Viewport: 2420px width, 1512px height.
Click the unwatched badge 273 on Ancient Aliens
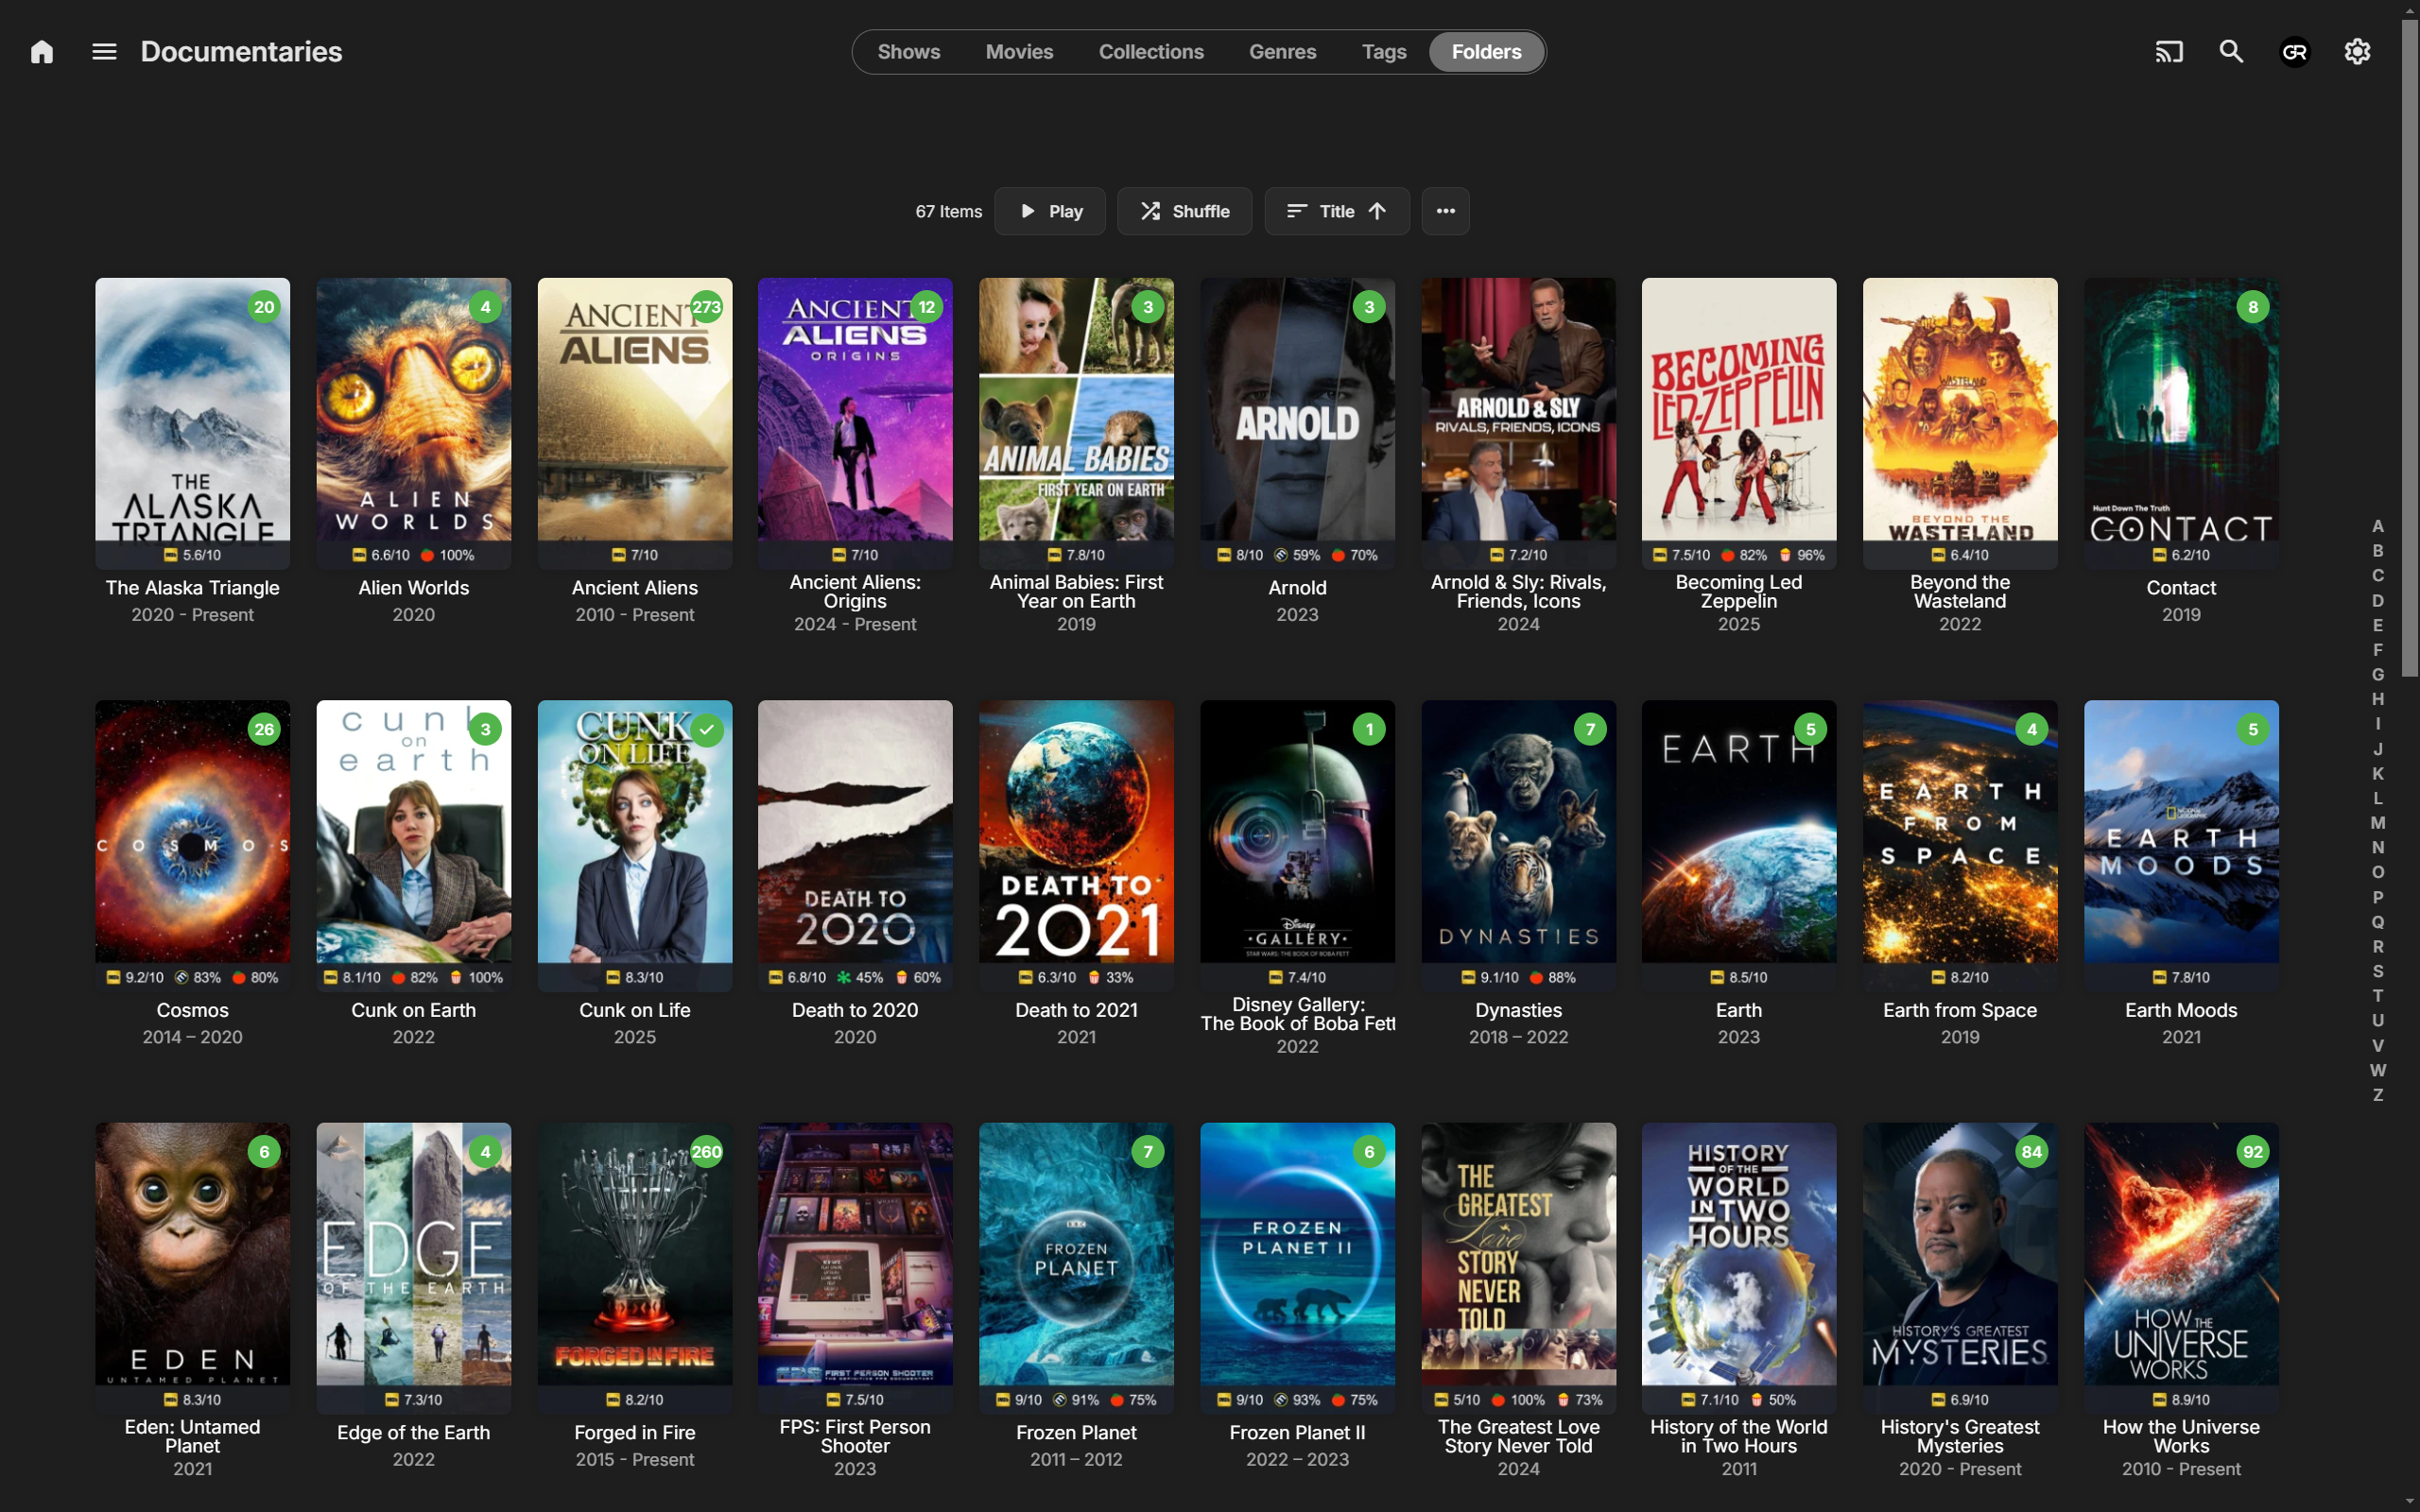[x=706, y=307]
